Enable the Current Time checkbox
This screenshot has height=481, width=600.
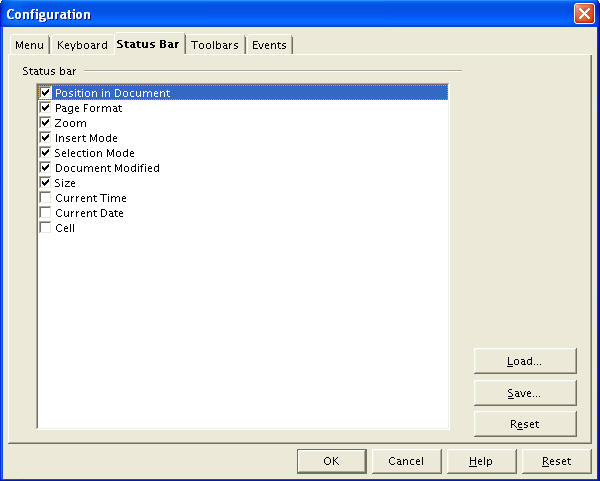(46, 197)
